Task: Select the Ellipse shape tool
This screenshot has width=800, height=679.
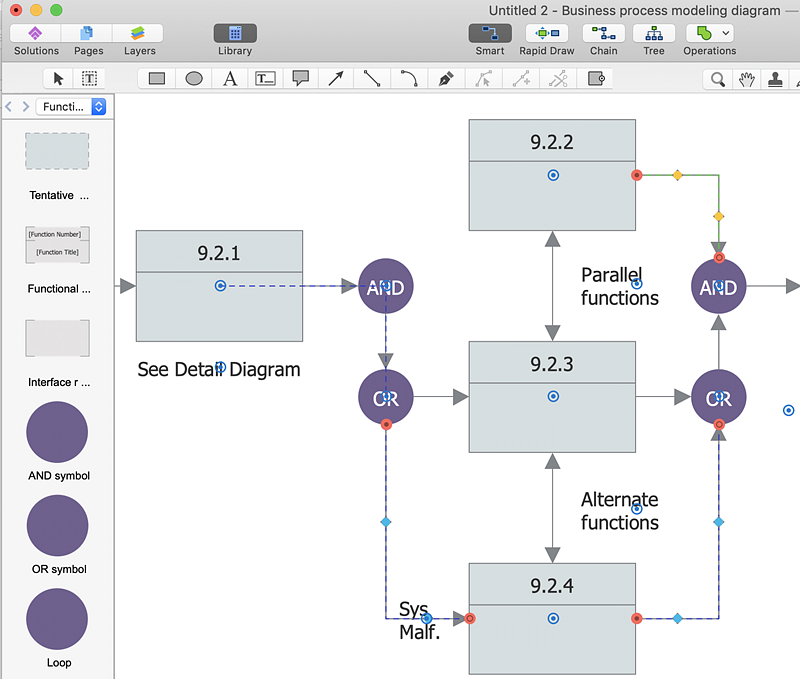Action: (194, 78)
